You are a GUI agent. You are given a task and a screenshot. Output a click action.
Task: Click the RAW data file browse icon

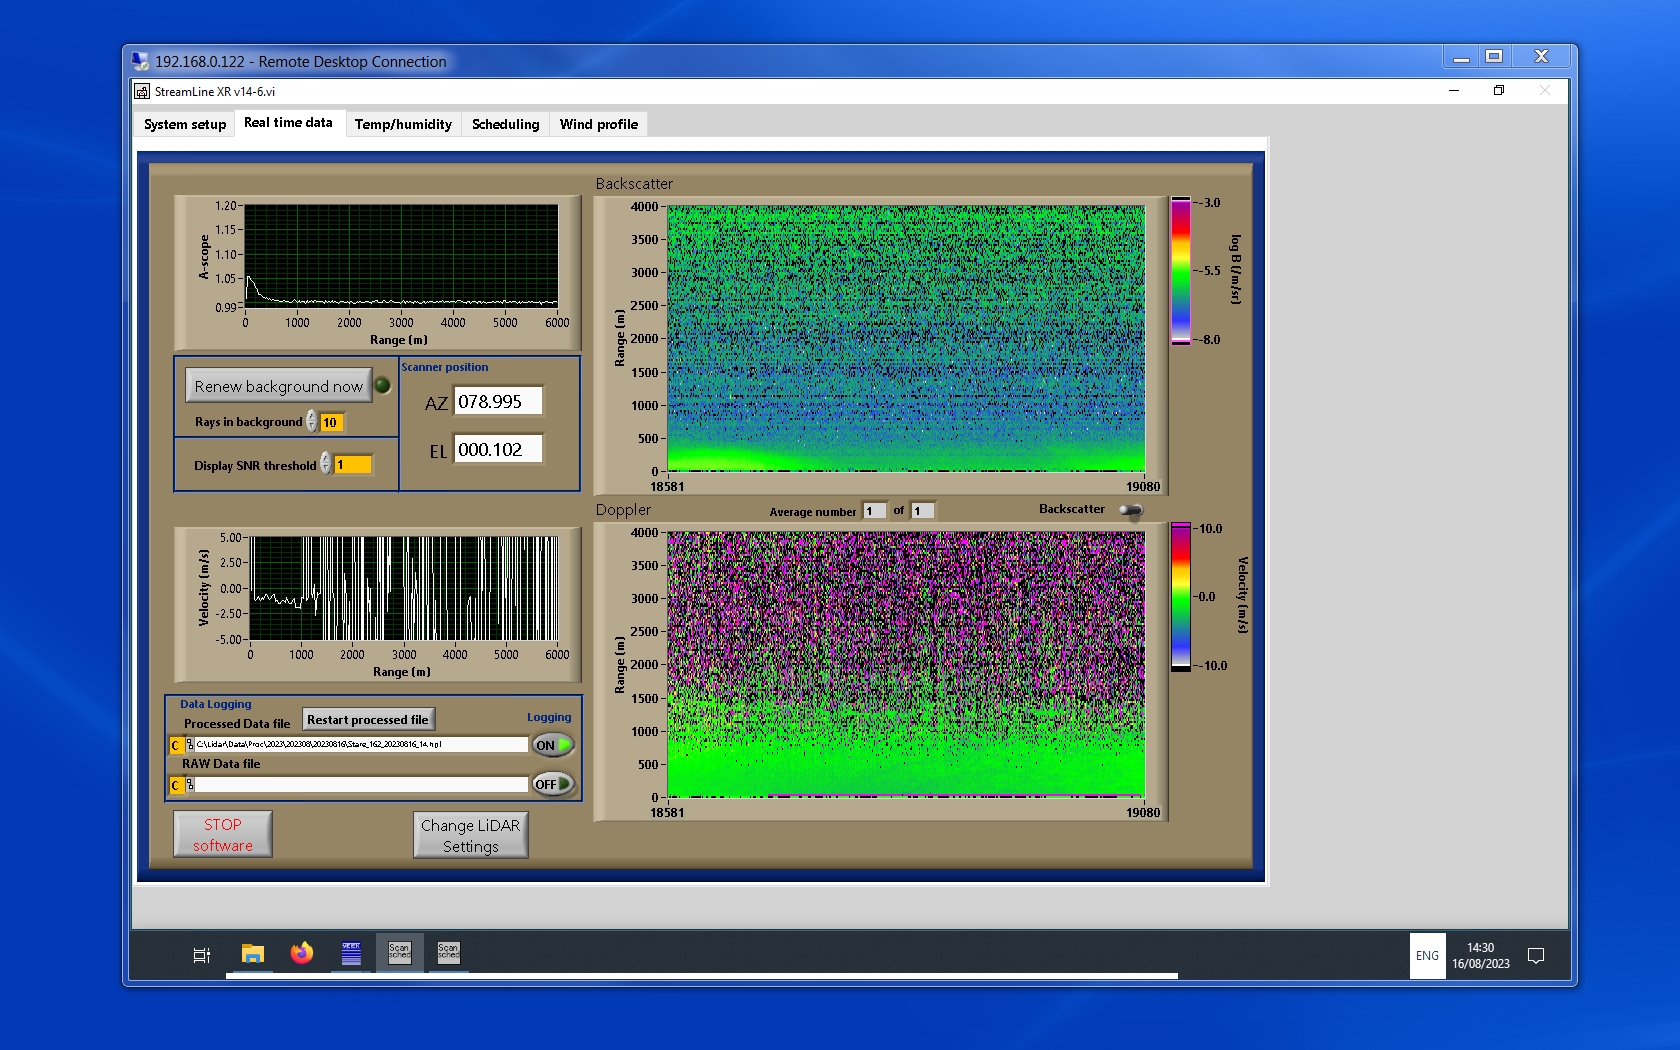click(190, 785)
